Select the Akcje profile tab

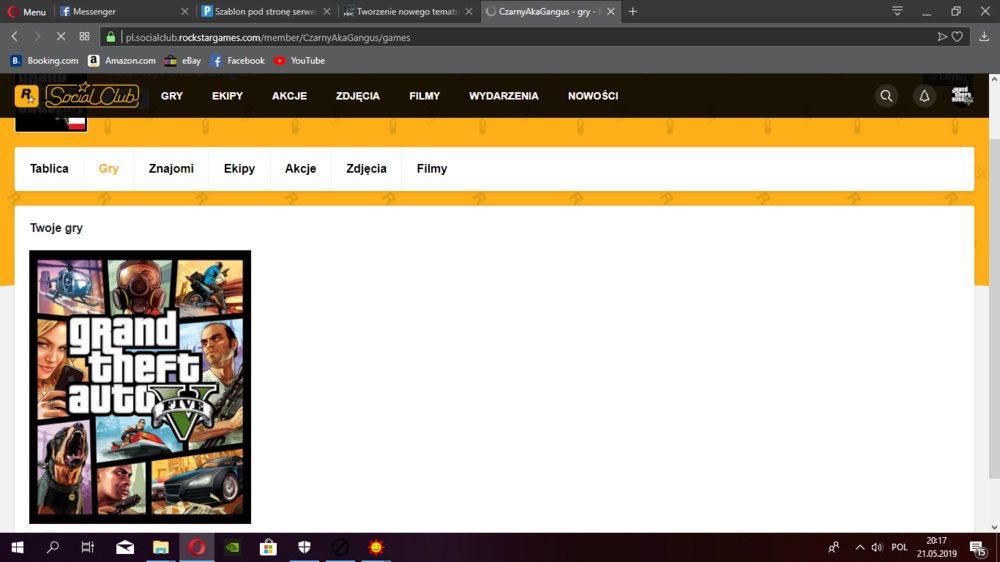300,168
